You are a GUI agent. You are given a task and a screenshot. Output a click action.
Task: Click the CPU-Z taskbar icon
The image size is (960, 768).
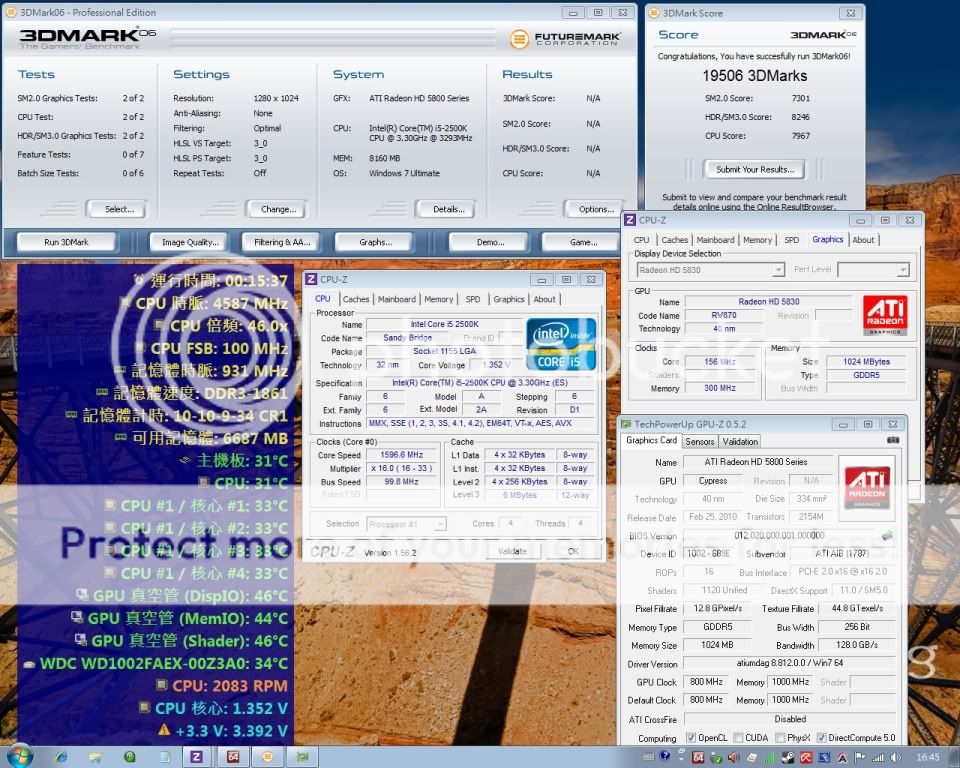pyautogui.click(x=196, y=757)
